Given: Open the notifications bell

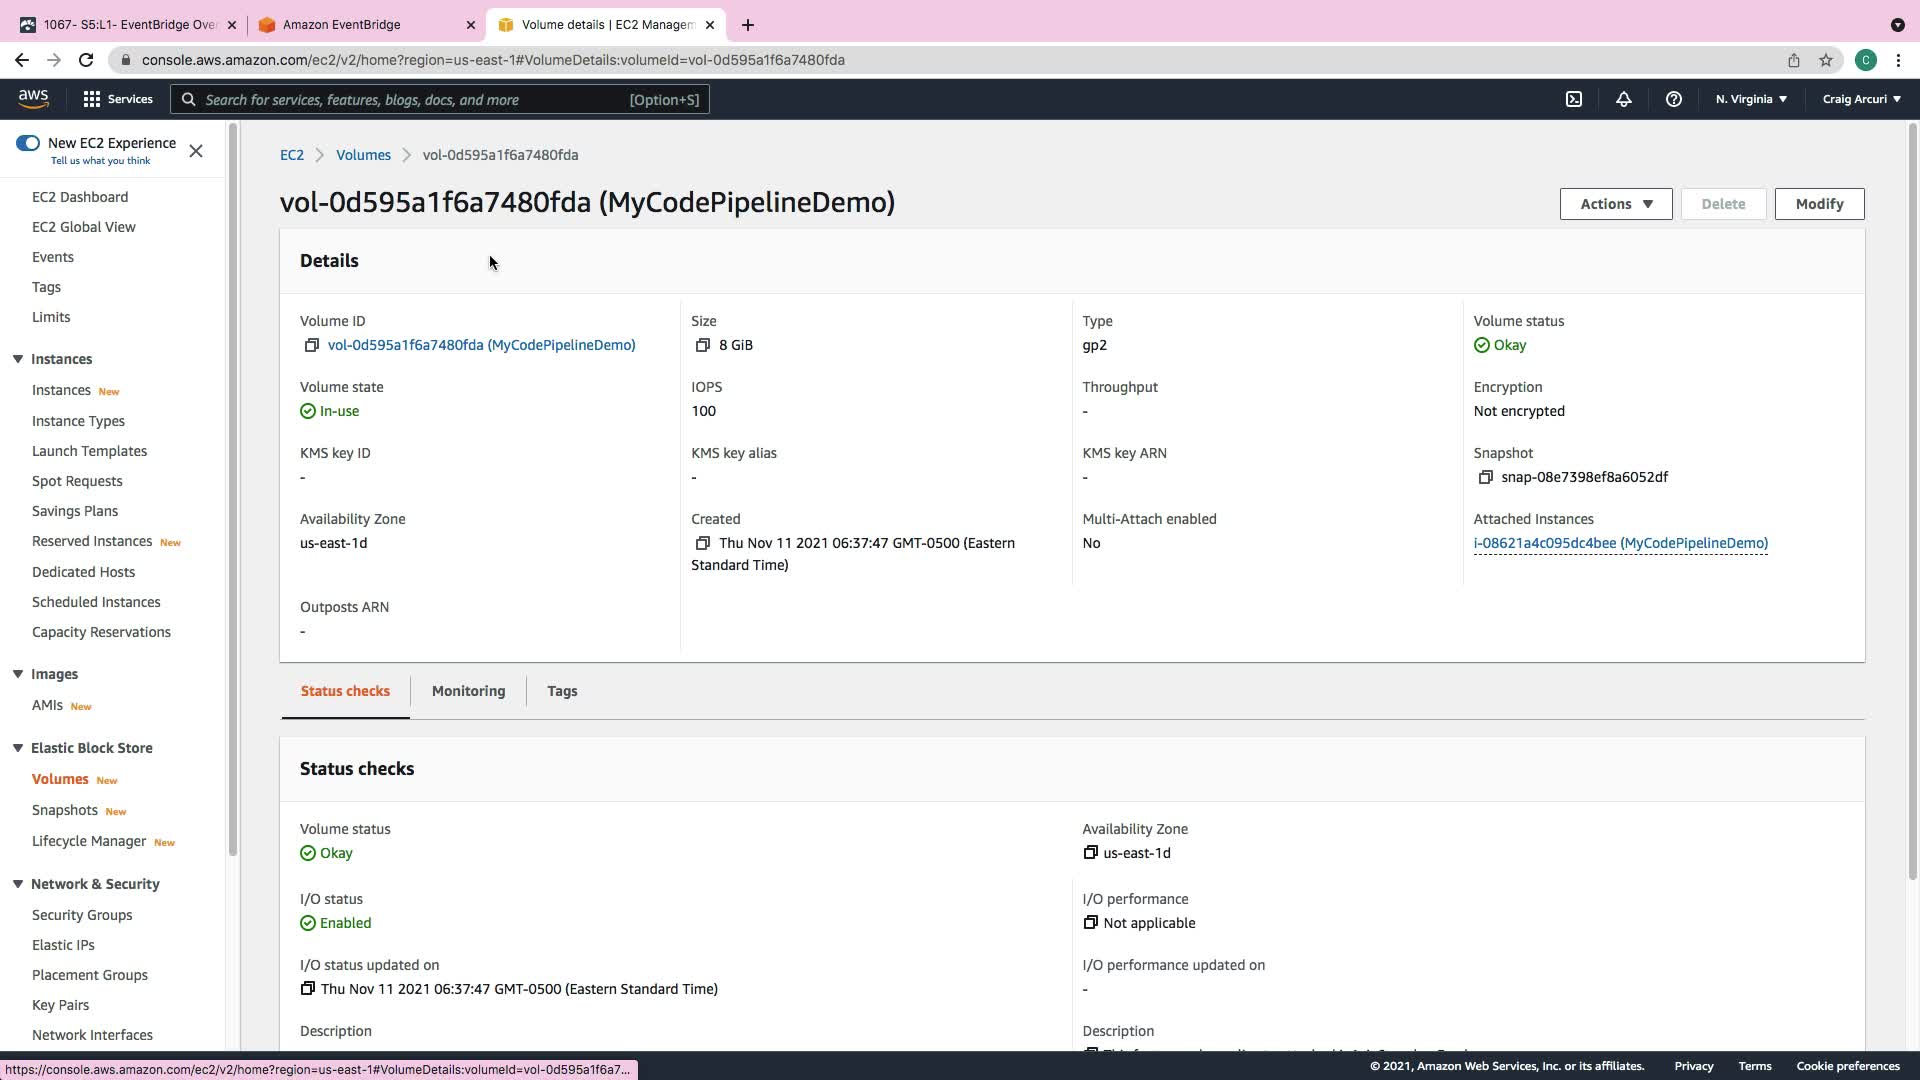Looking at the screenshot, I should 1624,99.
